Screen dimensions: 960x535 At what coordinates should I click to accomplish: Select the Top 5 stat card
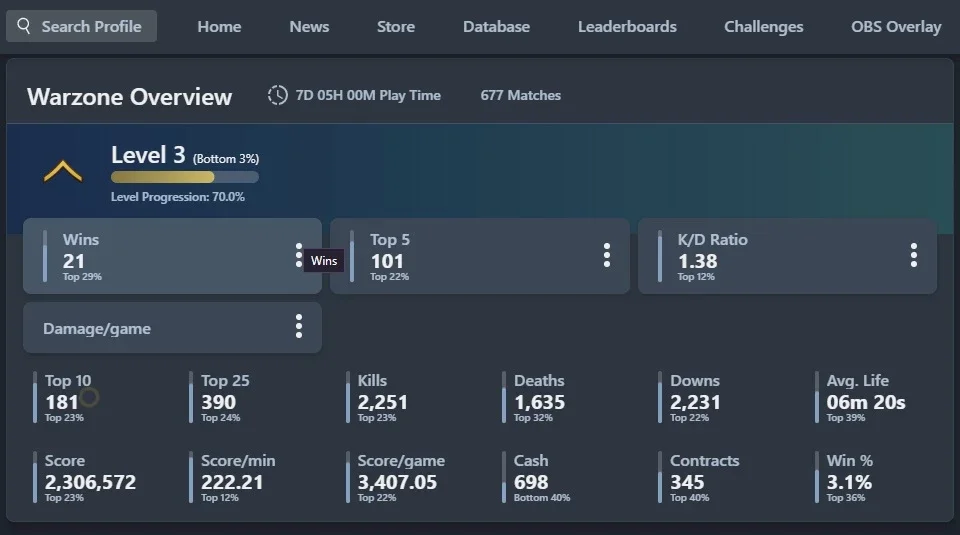[480, 256]
